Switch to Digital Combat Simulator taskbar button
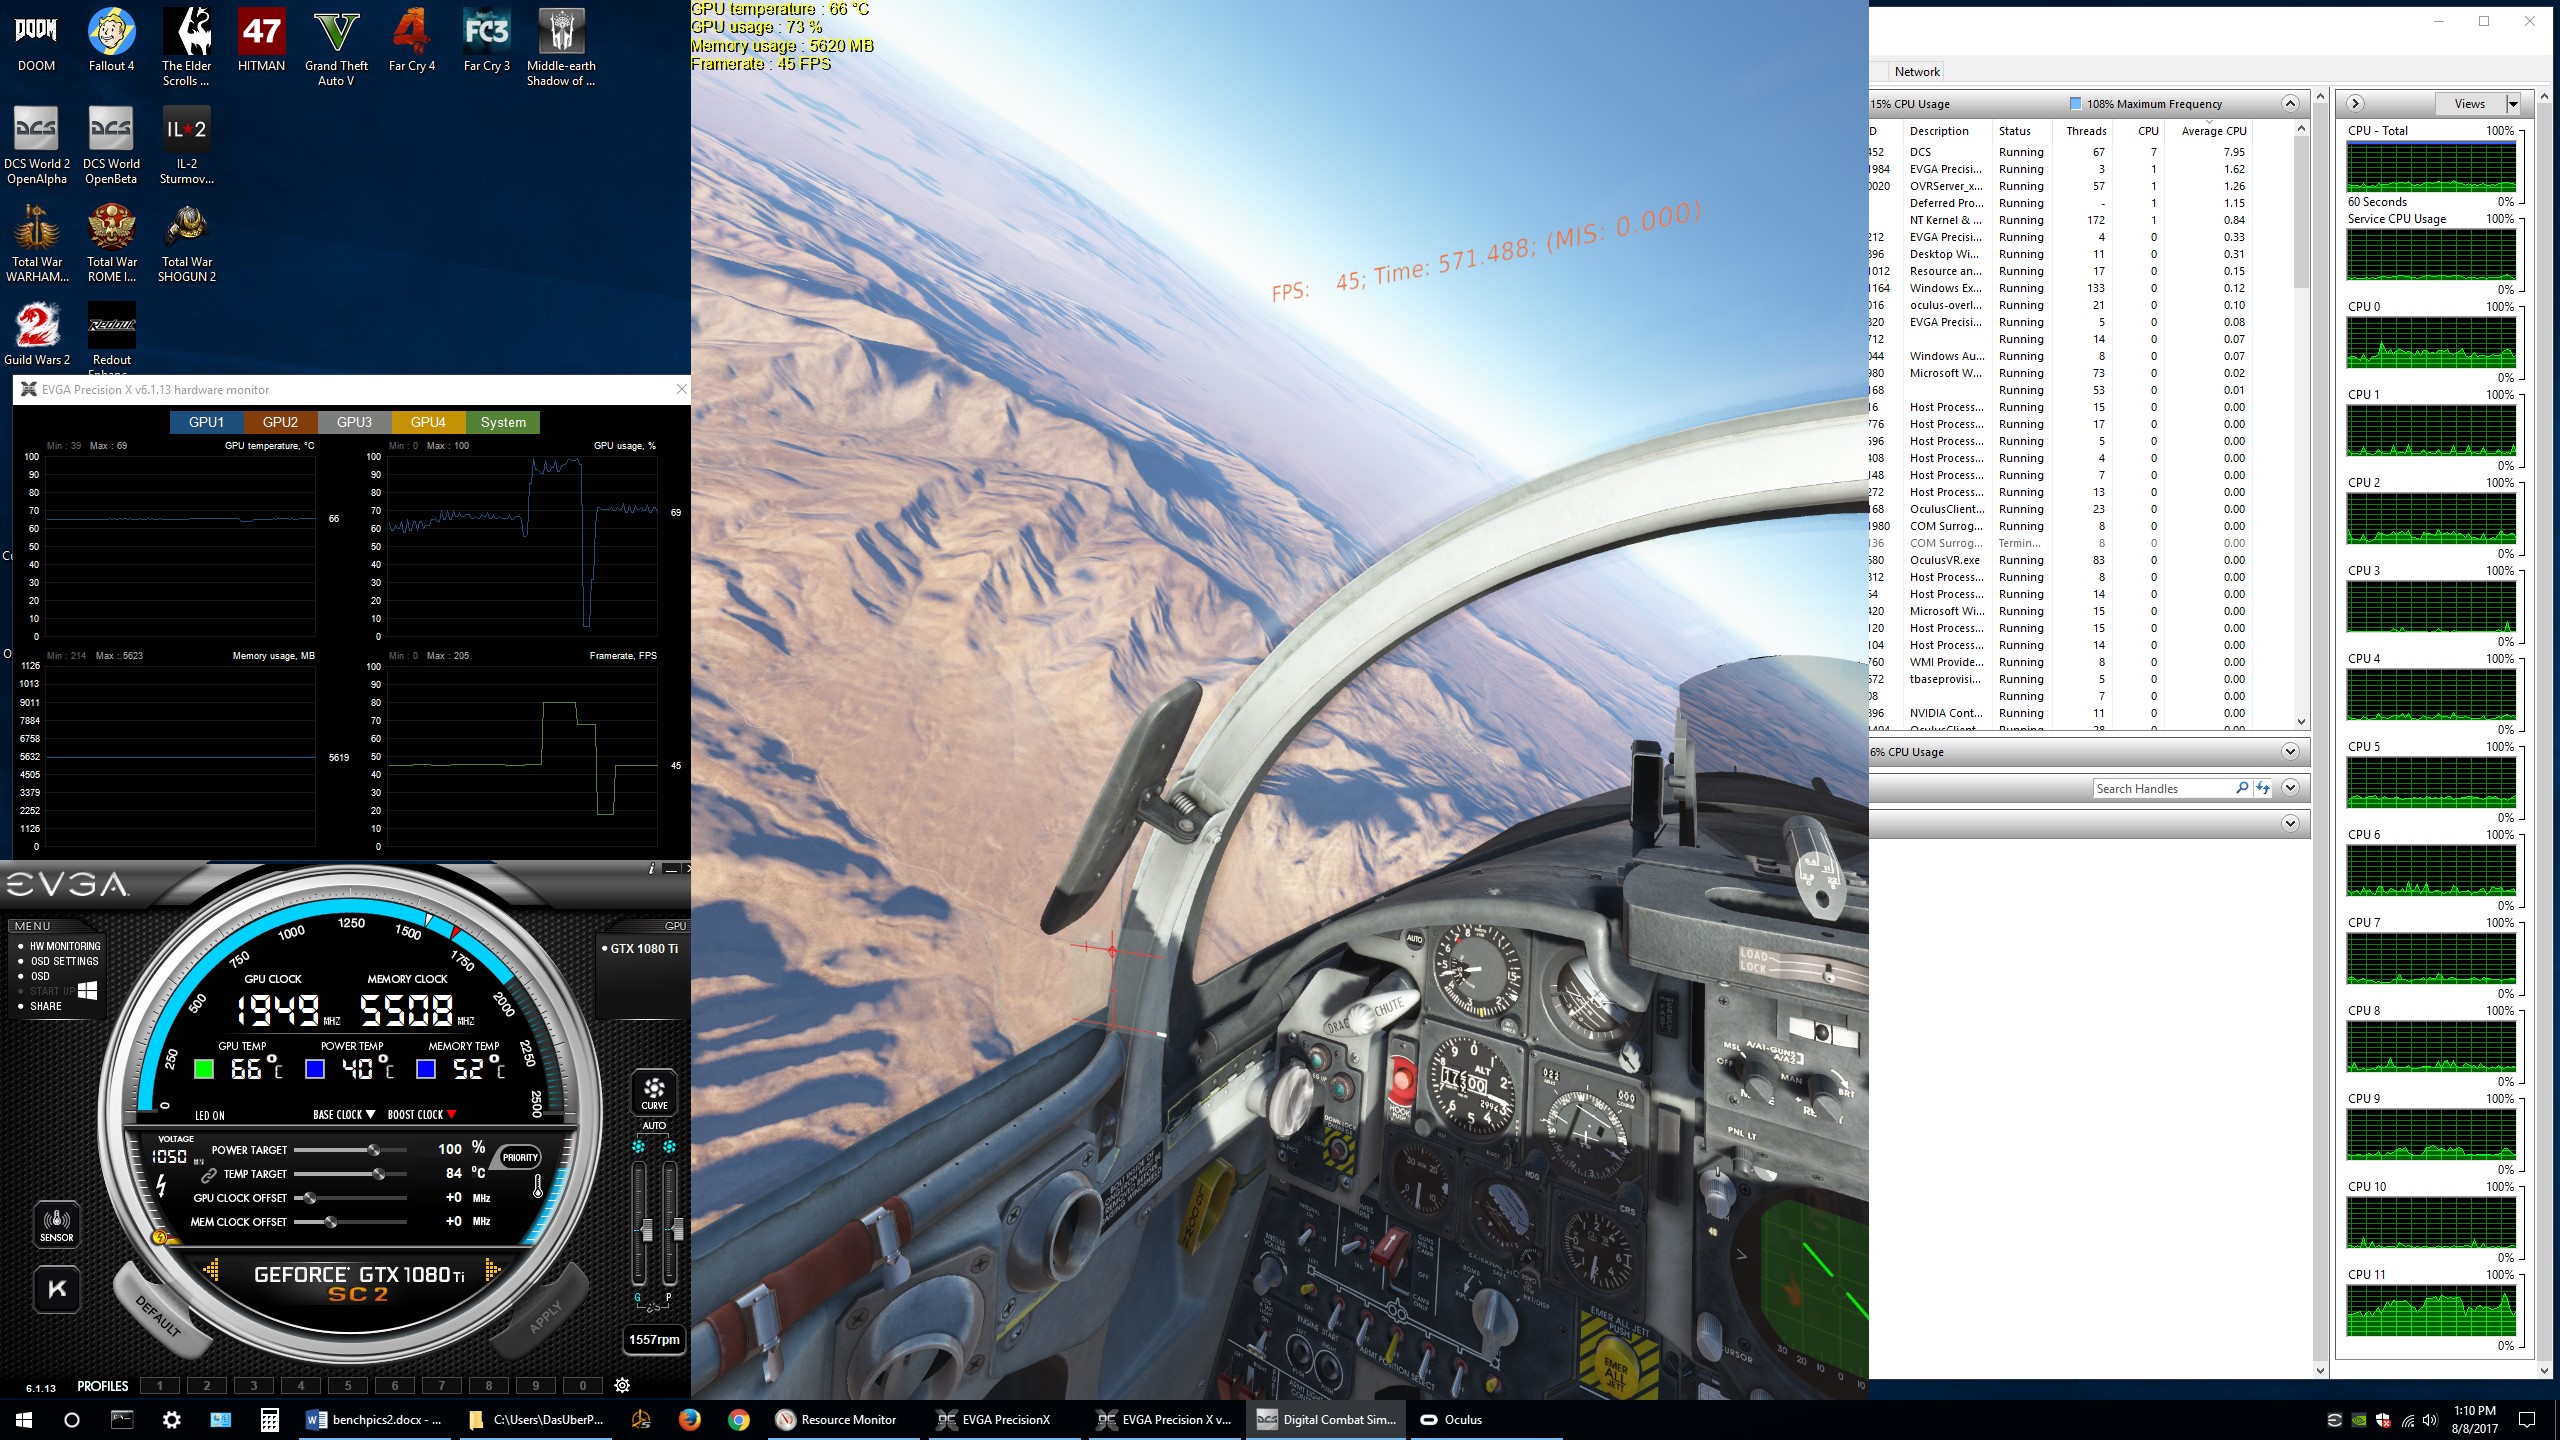Viewport: 2560px width, 1440px height. coord(1328,1419)
